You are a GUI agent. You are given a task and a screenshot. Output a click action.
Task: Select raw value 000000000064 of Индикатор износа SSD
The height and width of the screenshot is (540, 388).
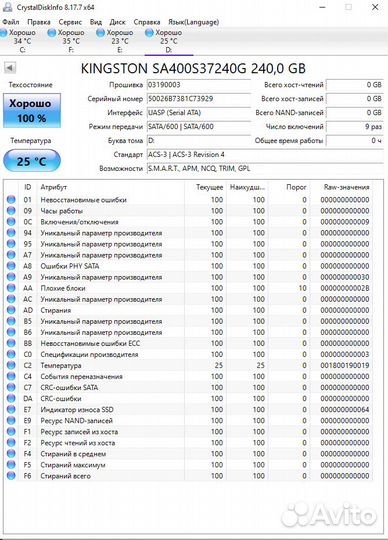pyautogui.click(x=345, y=409)
